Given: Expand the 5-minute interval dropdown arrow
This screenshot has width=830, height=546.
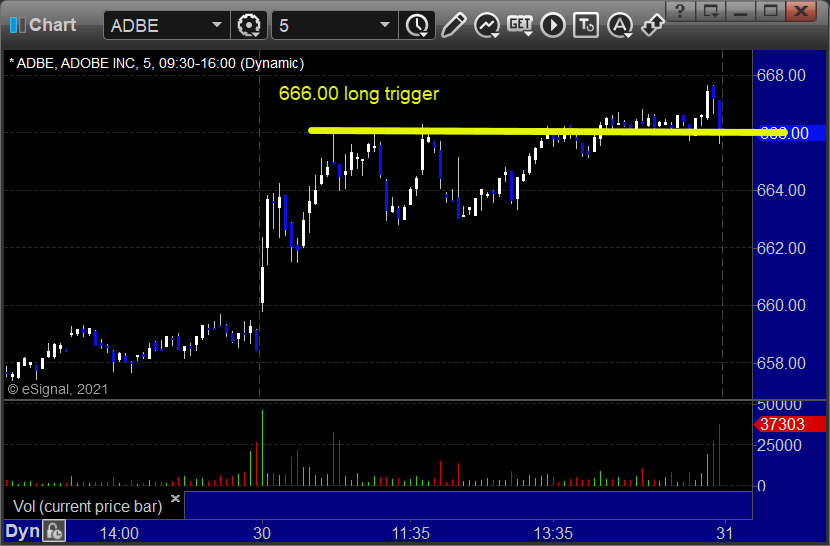Looking at the screenshot, I should click(385, 25).
